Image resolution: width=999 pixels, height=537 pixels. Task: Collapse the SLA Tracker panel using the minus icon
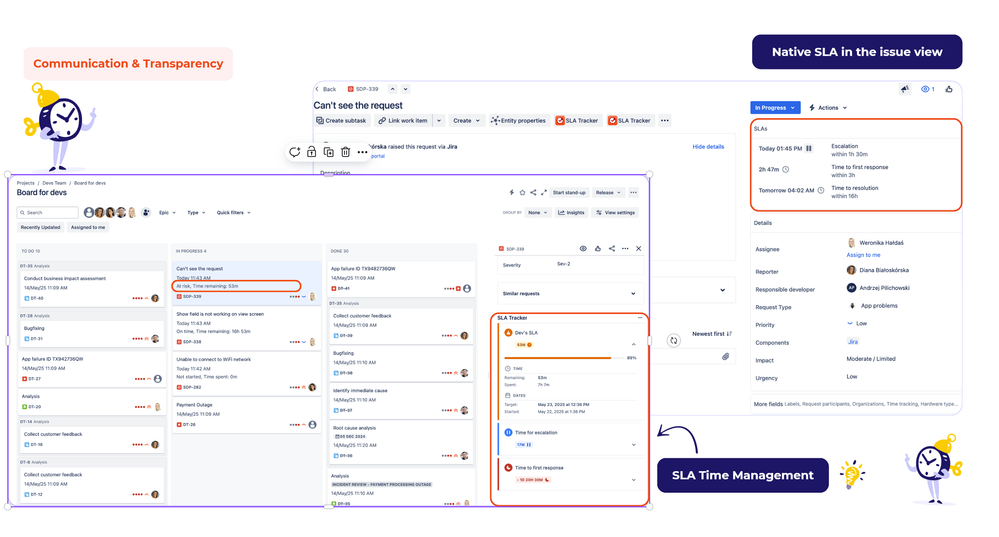(x=640, y=317)
